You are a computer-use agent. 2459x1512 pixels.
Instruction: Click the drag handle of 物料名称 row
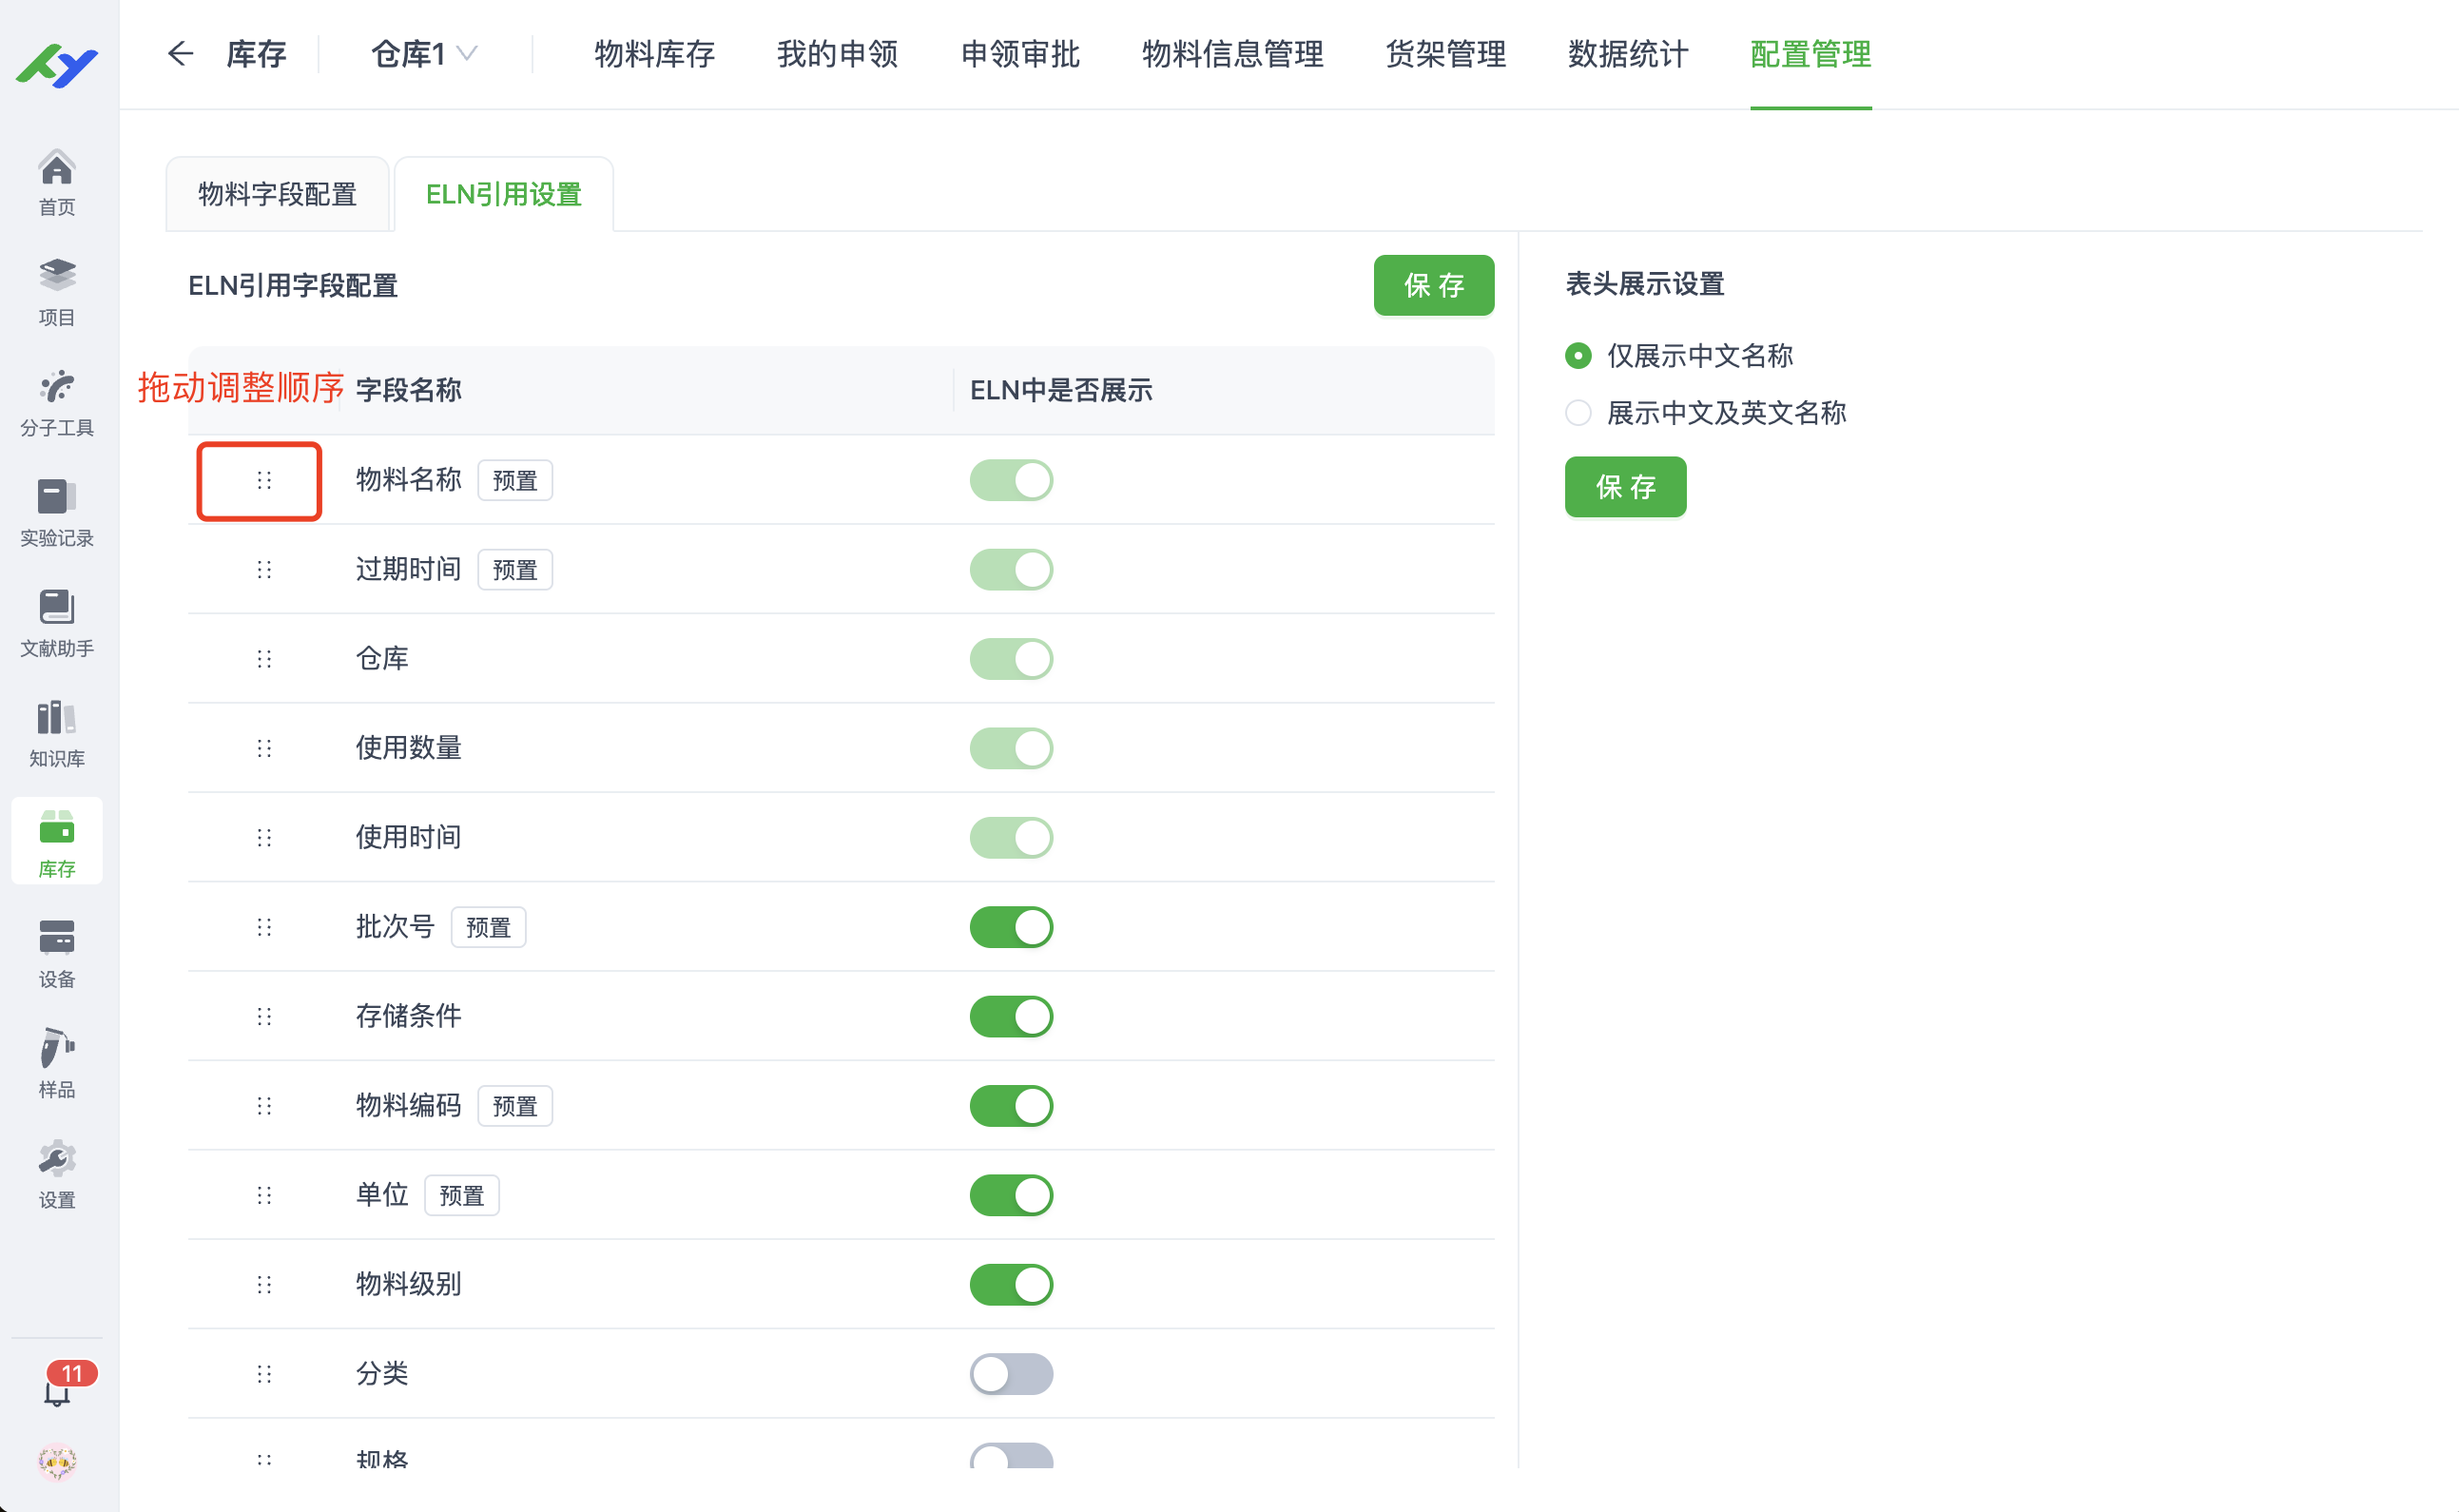coord(263,481)
